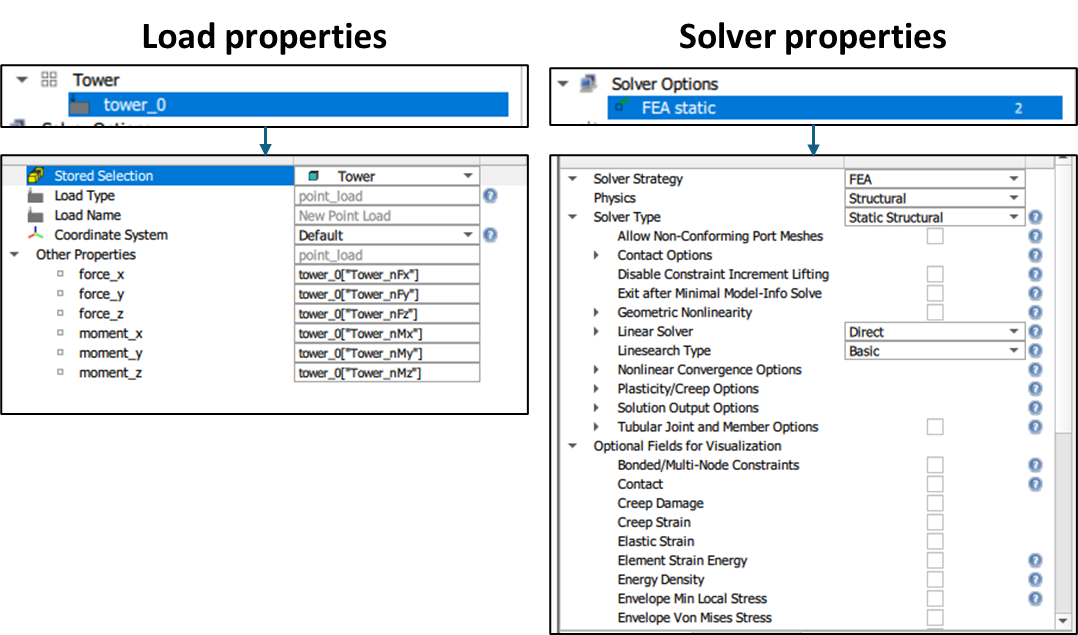Enable Geometric Nonlinearity checkbox
The height and width of the screenshot is (635, 1078).
pyautogui.click(x=935, y=312)
